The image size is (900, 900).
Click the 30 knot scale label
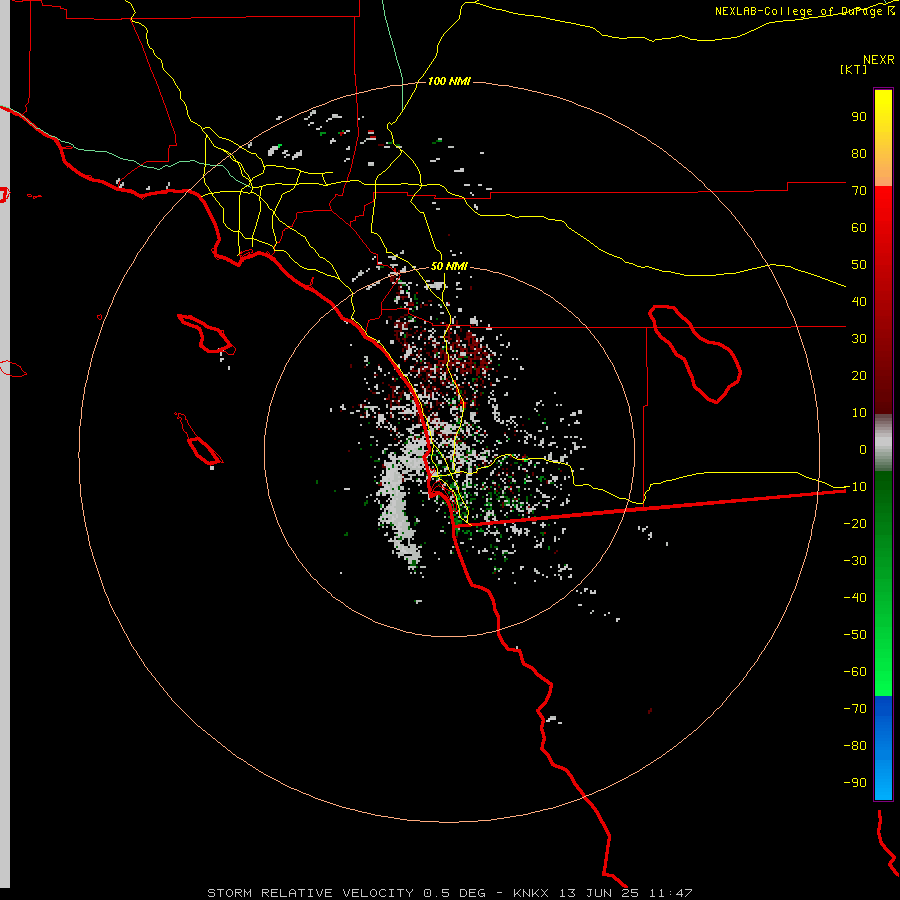pos(859,339)
